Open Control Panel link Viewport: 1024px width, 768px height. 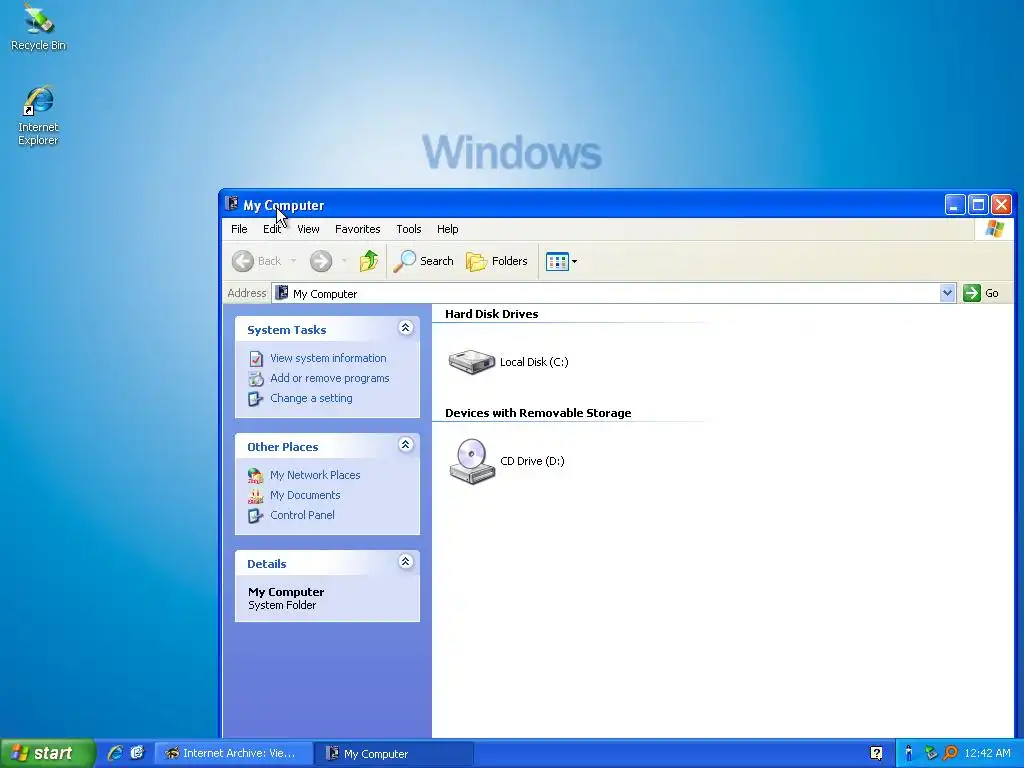[302, 515]
